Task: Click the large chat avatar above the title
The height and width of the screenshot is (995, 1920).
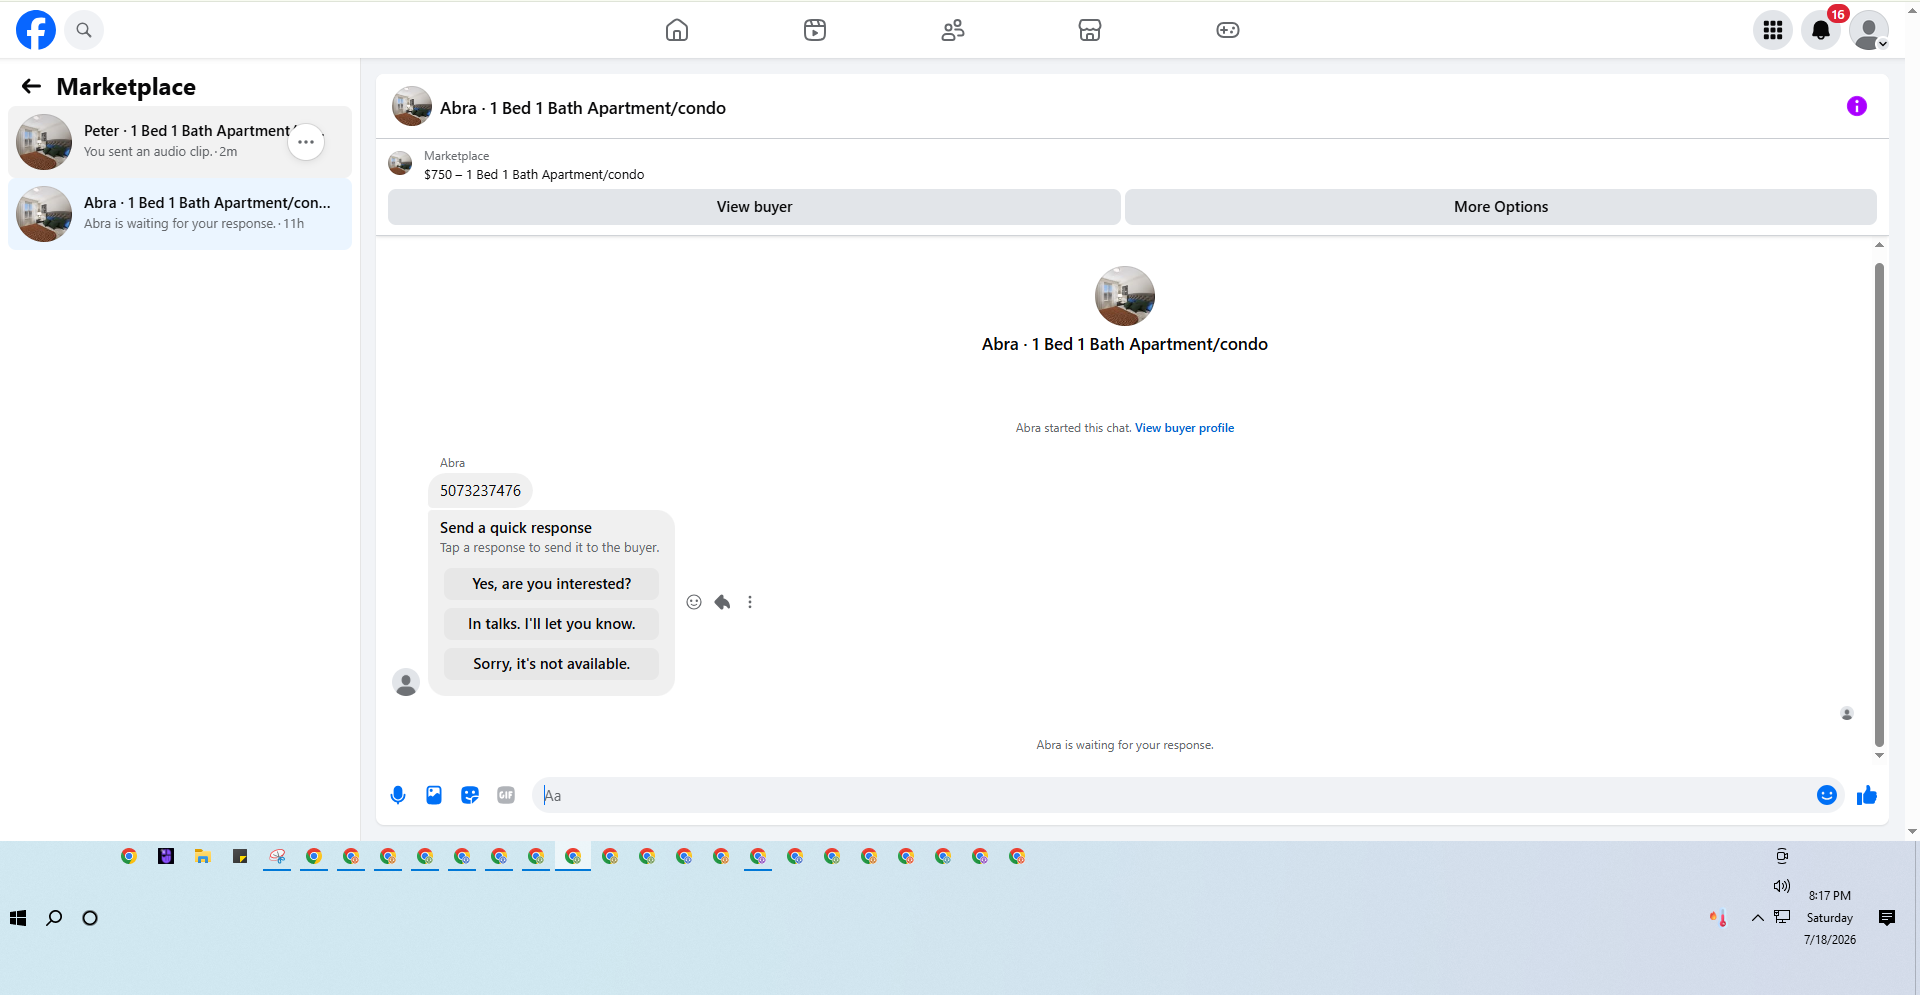Action: point(1125,296)
